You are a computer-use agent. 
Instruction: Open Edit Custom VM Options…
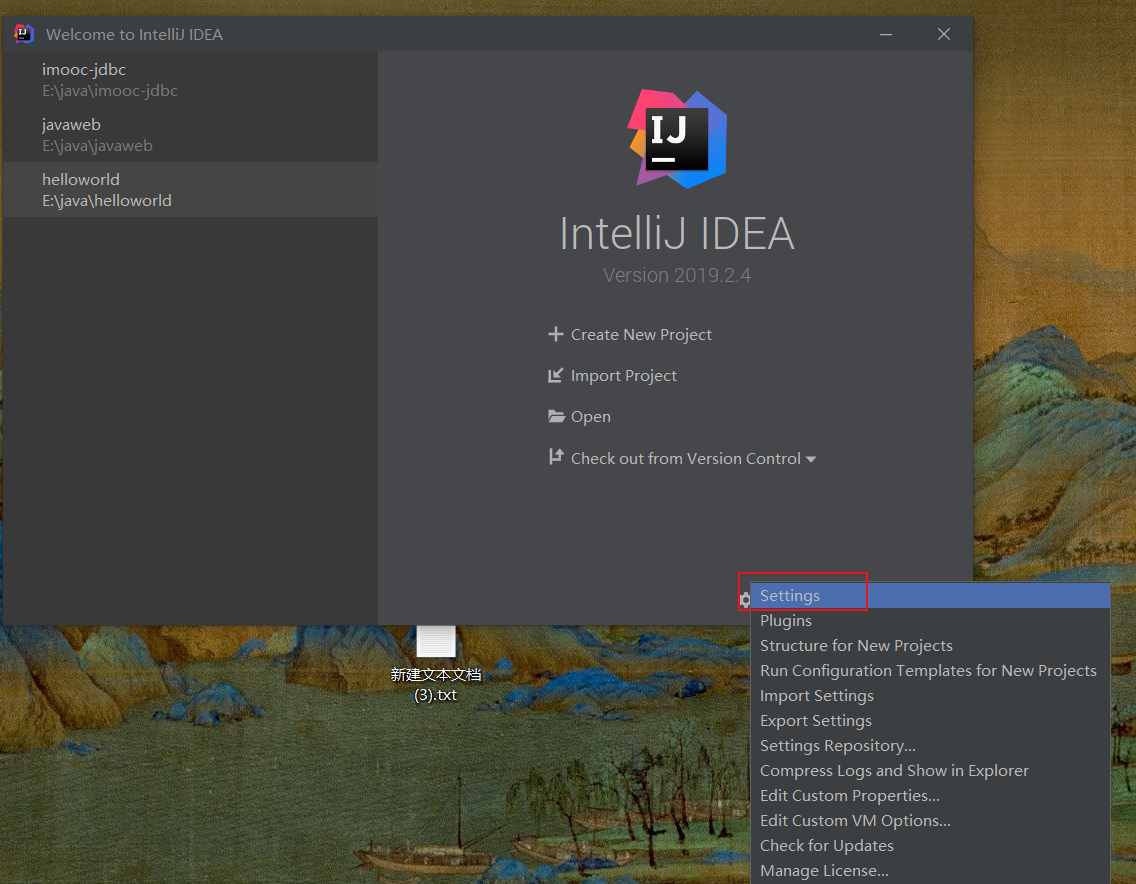930,821
